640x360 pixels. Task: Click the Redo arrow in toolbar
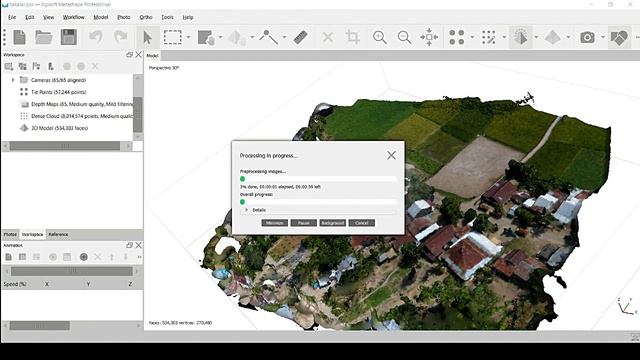(x=120, y=37)
